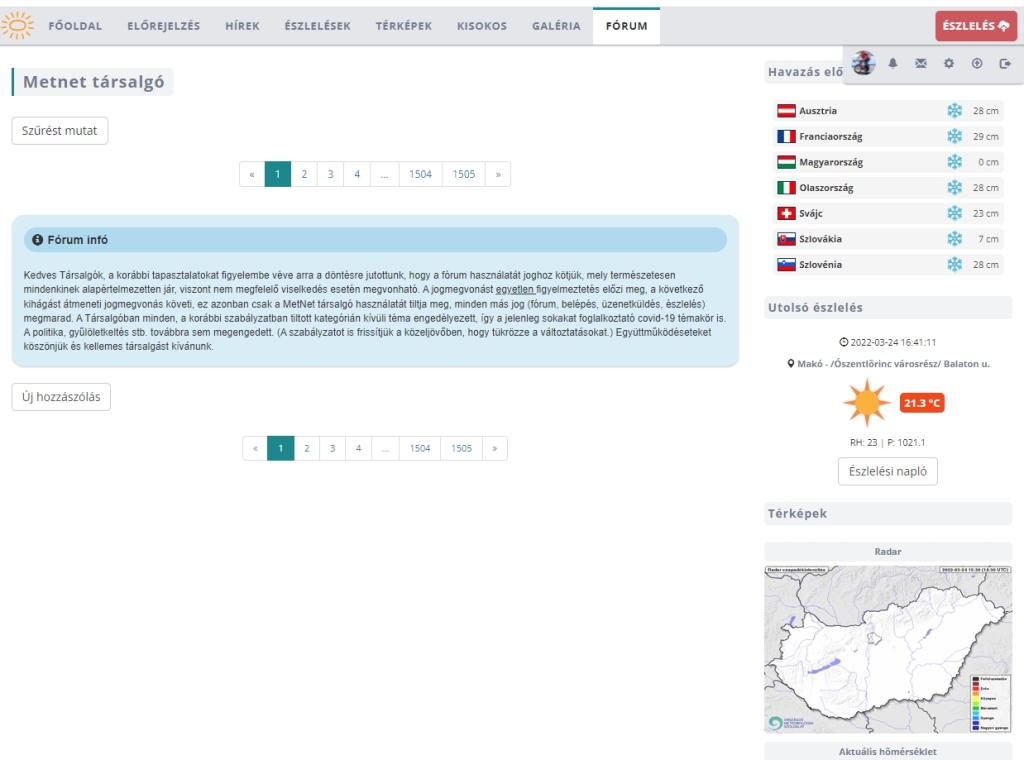Open settings gear icon
This screenshot has width=1024, height=760.
pyautogui.click(x=949, y=64)
